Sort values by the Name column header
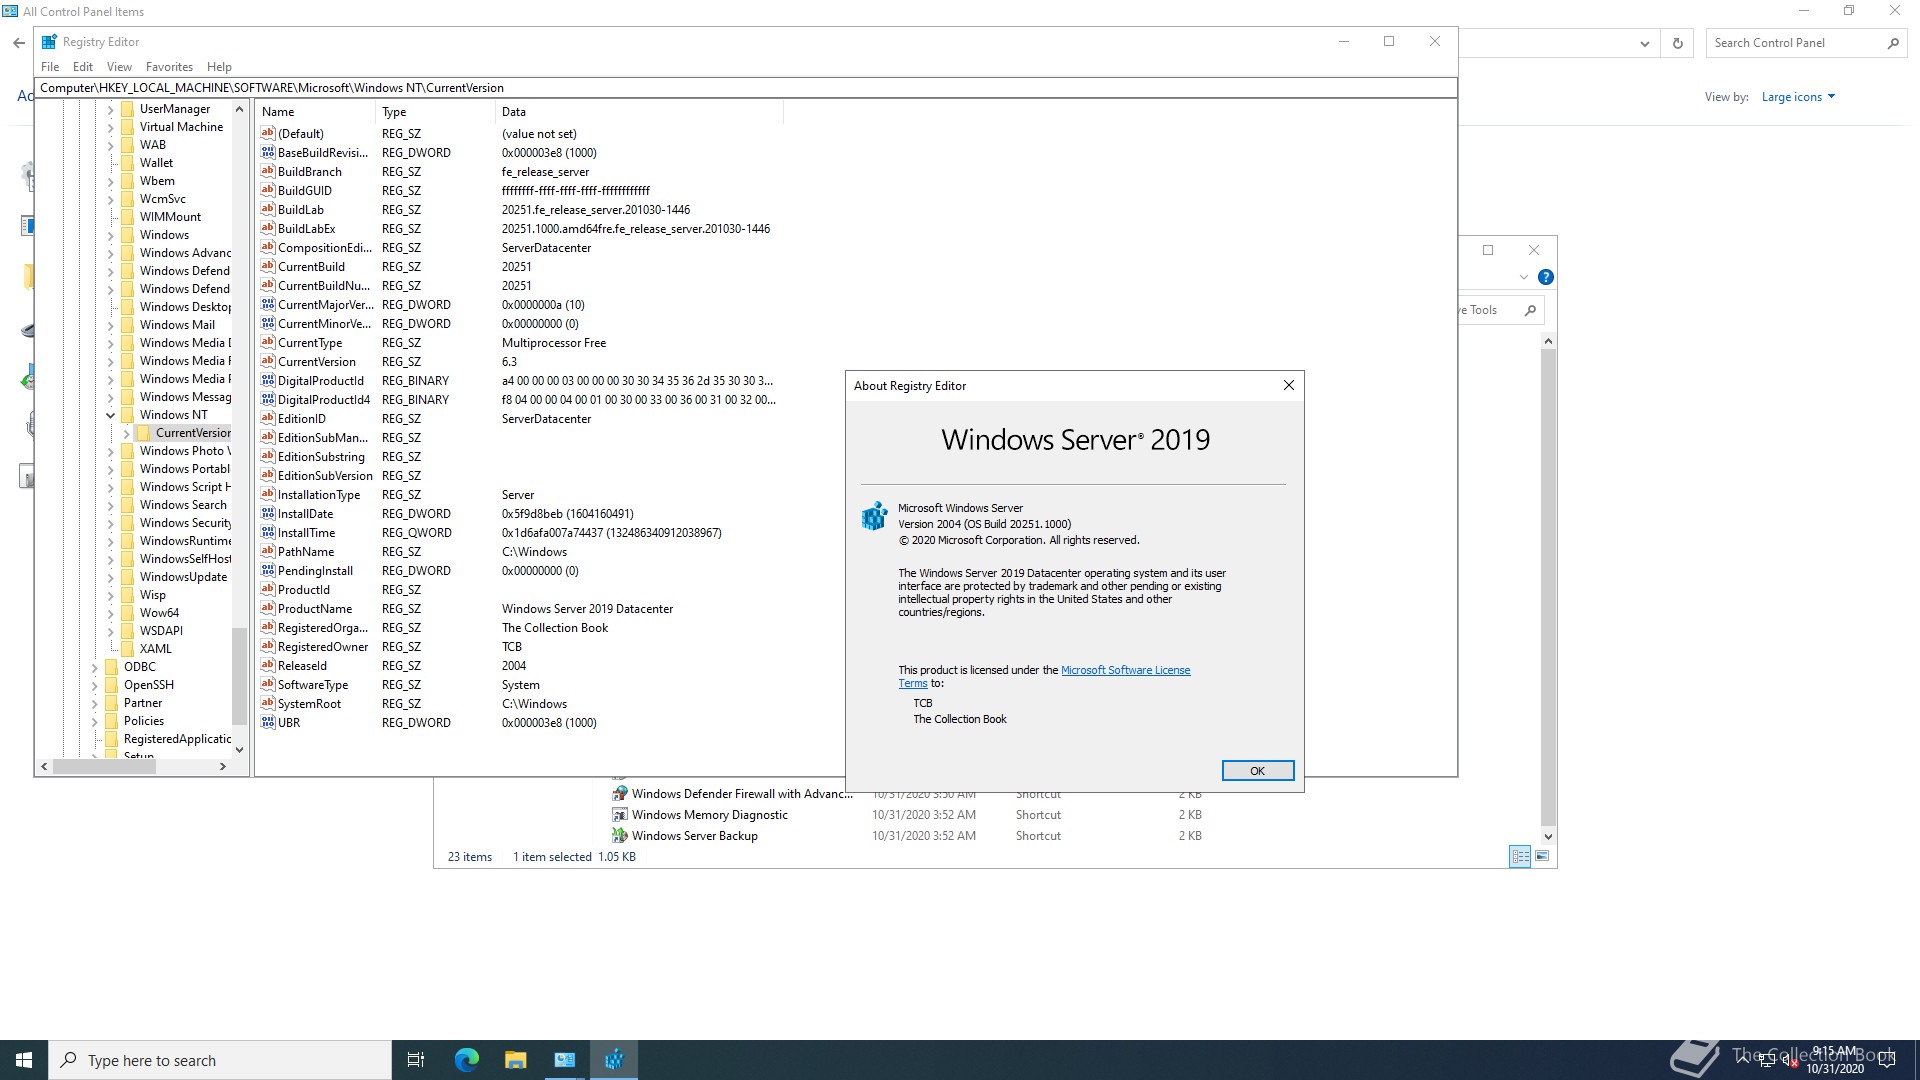The height and width of the screenshot is (1080, 1920). pos(316,112)
